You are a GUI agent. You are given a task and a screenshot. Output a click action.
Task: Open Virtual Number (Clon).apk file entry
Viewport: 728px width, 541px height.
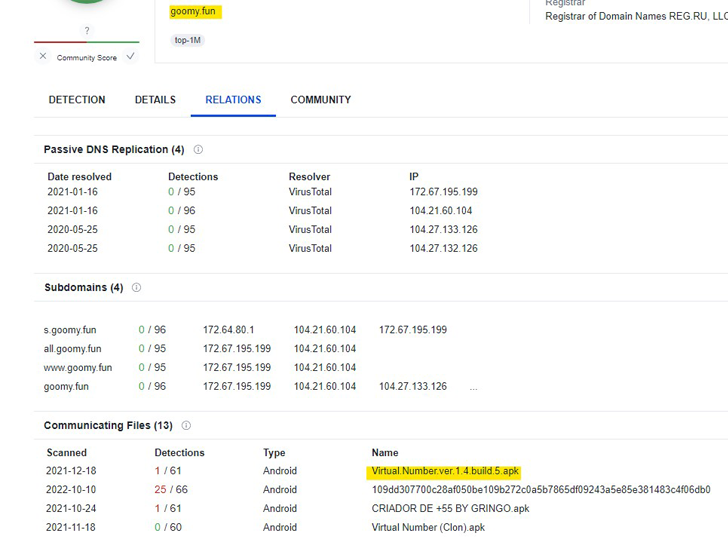point(428,528)
